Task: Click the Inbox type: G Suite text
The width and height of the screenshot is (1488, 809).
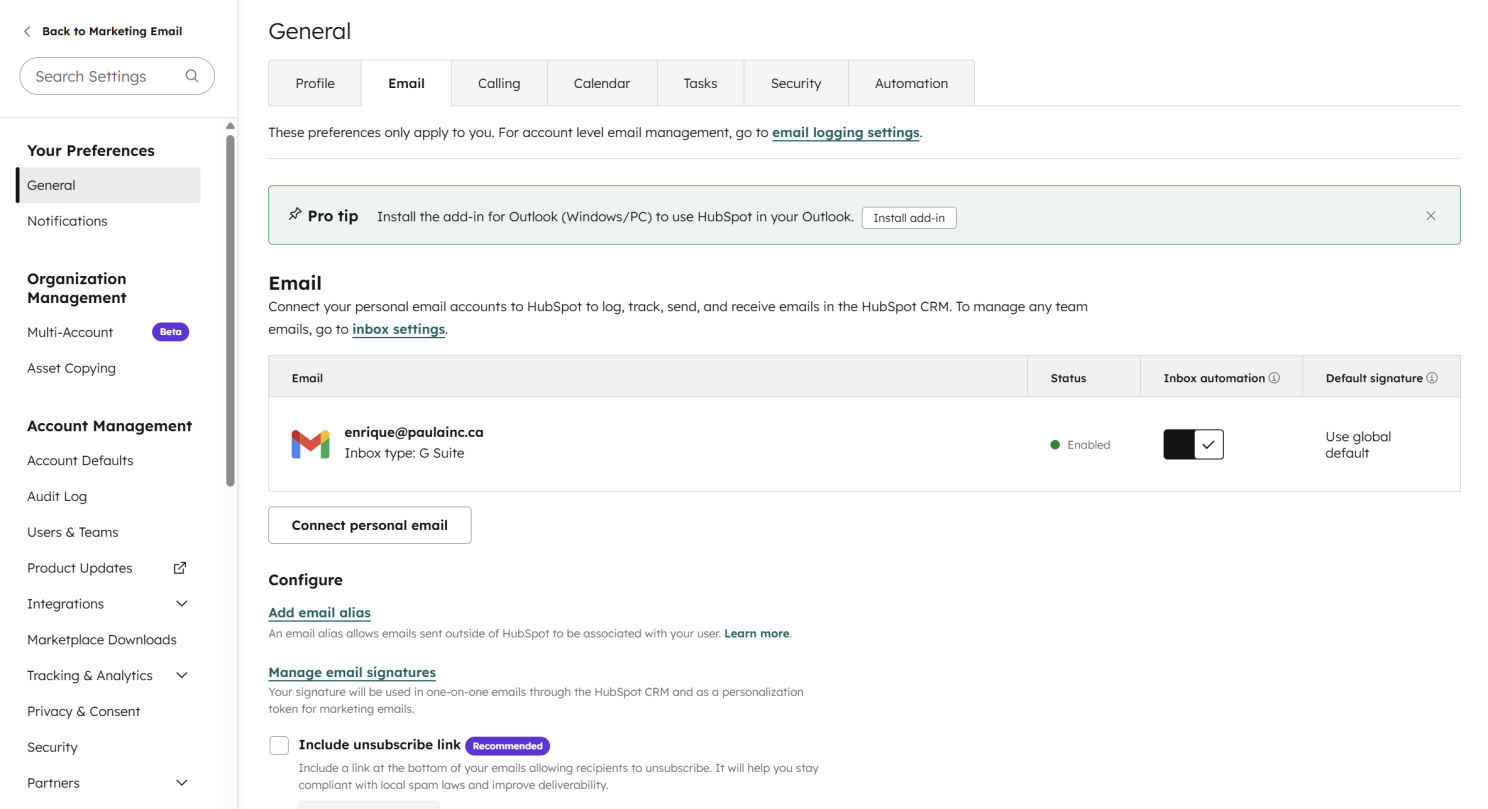Action: [x=404, y=453]
